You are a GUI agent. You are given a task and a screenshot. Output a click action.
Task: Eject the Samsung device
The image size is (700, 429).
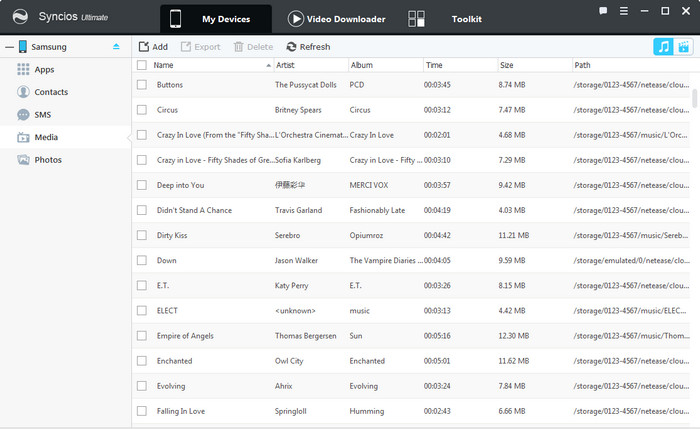116,46
